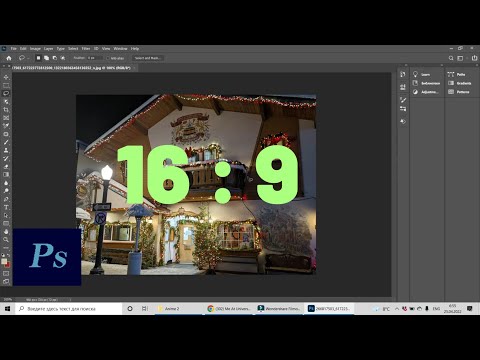Reset default colors small icon
Screen dimensions: 480x360
(3, 255)
